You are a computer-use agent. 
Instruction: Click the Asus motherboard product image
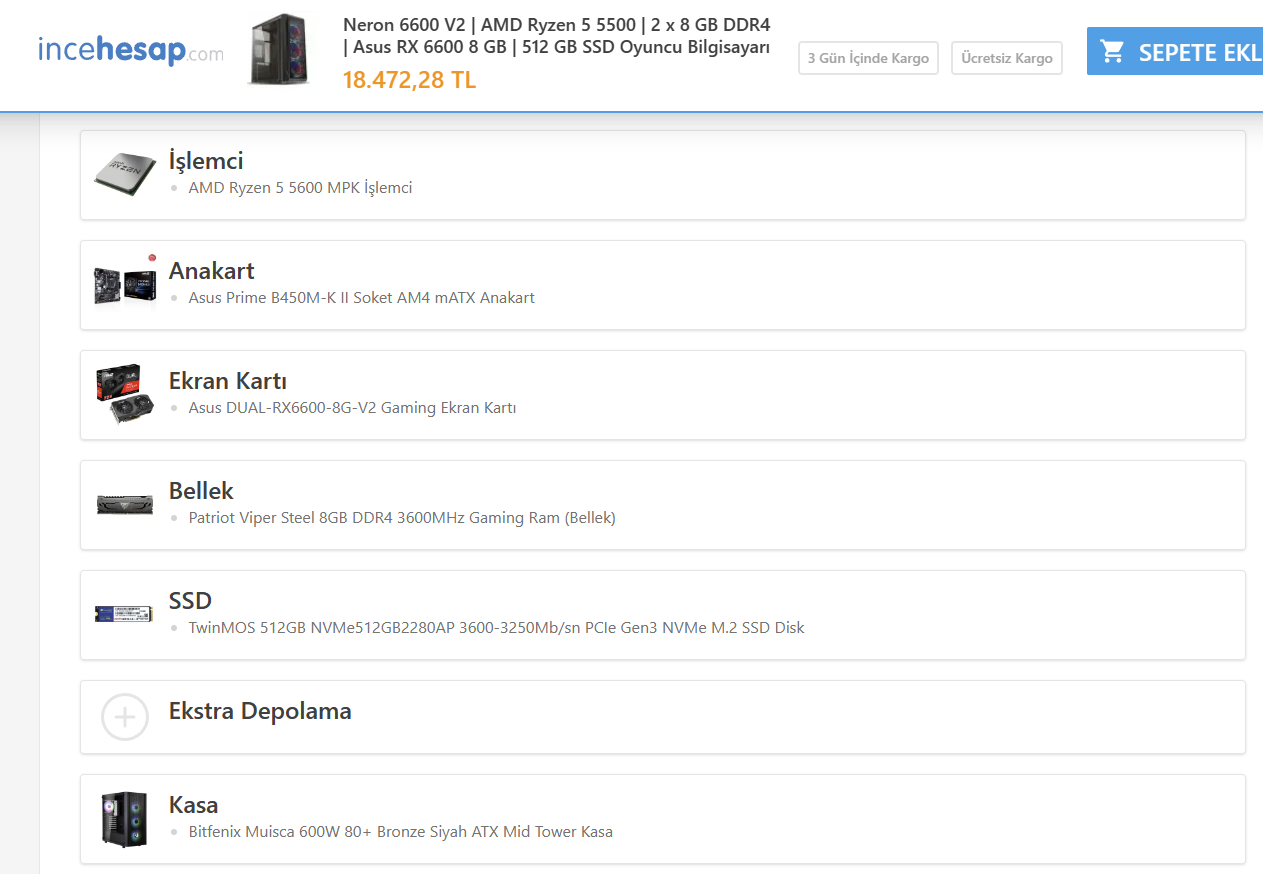[x=125, y=284]
